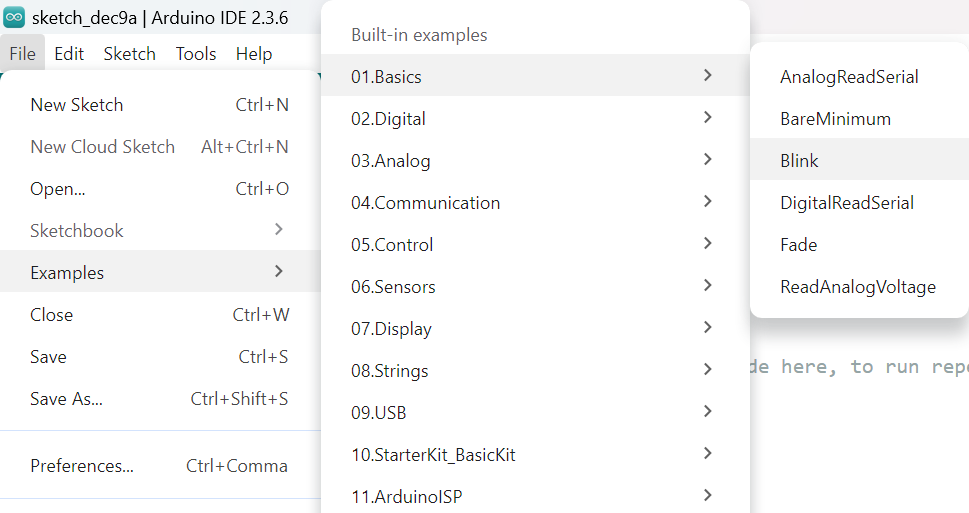Viewport: 969px width, 513px height.
Task: Open the Fade example sketch
Action: point(799,245)
